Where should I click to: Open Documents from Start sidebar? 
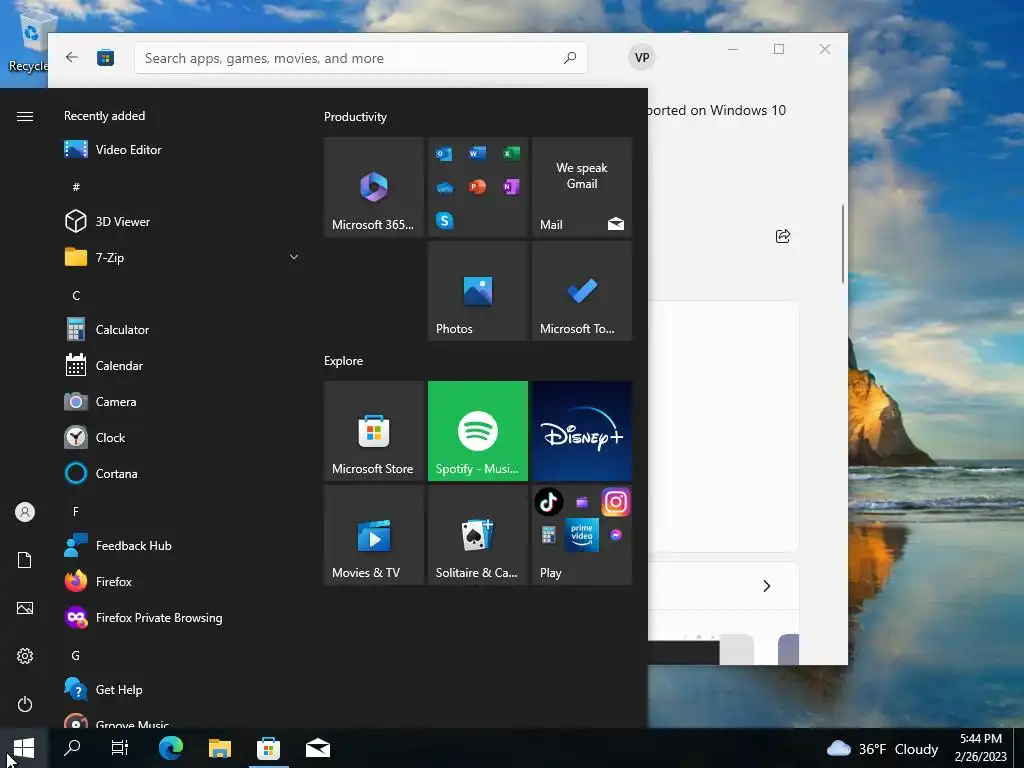(x=25, y=560)
